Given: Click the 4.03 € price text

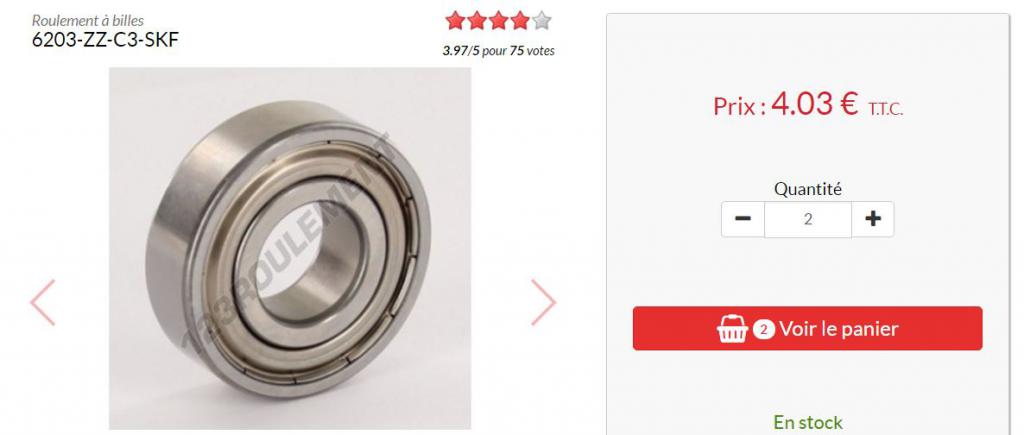Looking at the screenshot, I should pos(814,104).
